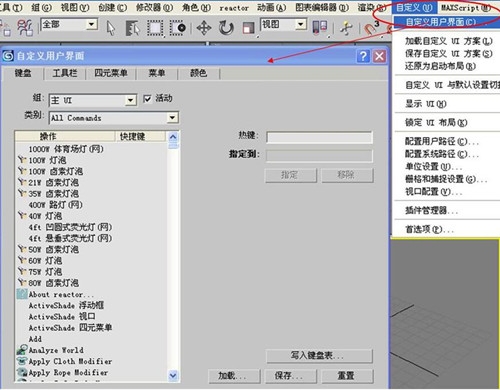Open the 视图 reference coordinate dropdown
Viewport: 500px width, 390px height.
300,24
